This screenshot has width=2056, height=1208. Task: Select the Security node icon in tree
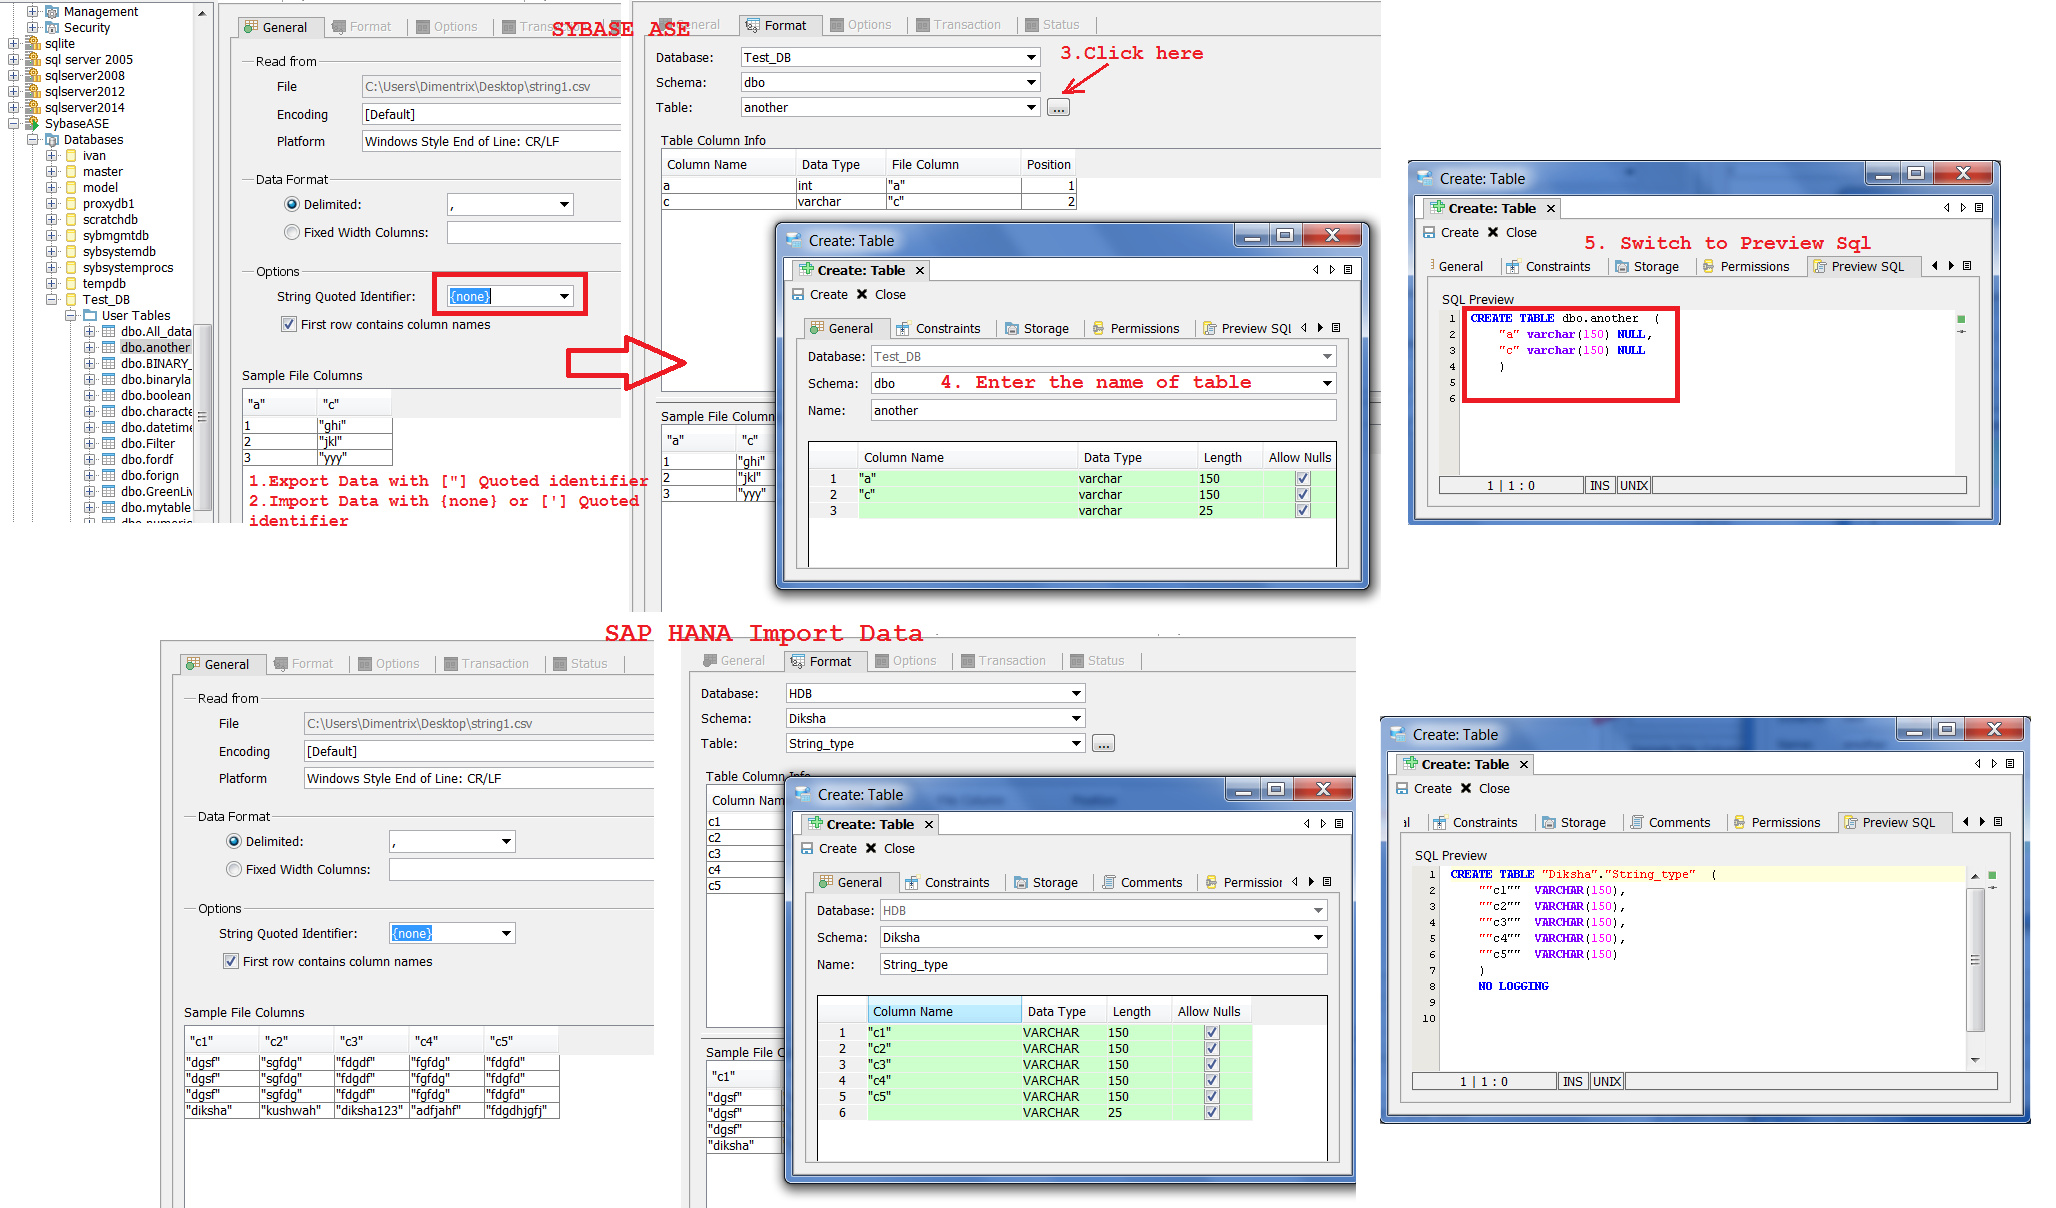(x=52, y=28)
